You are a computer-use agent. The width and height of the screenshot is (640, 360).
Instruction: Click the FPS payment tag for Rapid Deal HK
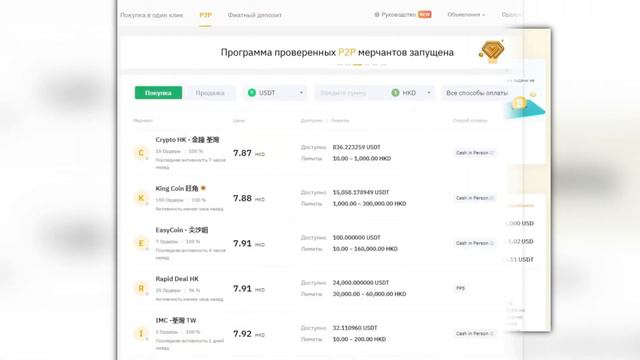(x=460, y=288)
